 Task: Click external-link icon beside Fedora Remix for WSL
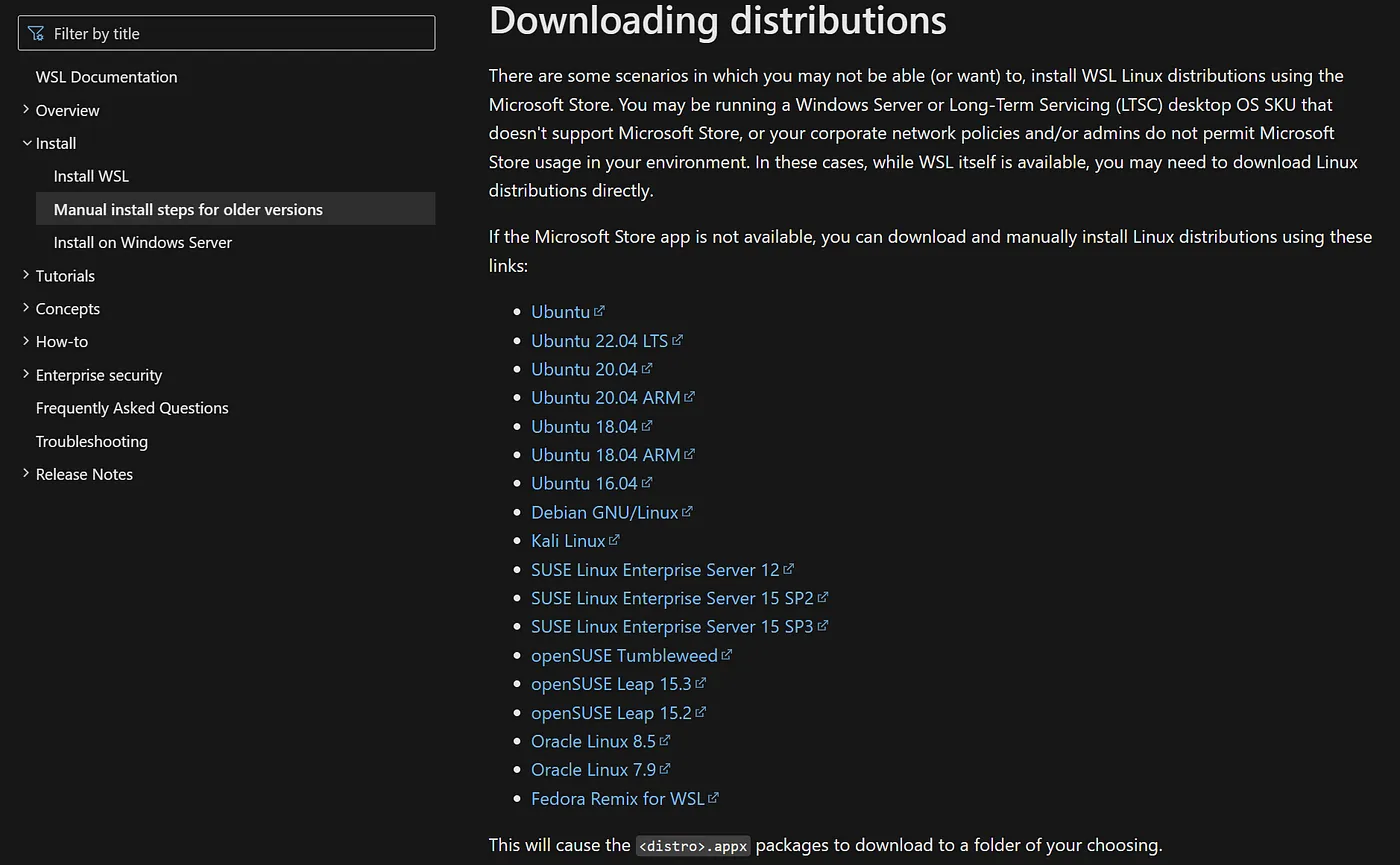point(713,798)
